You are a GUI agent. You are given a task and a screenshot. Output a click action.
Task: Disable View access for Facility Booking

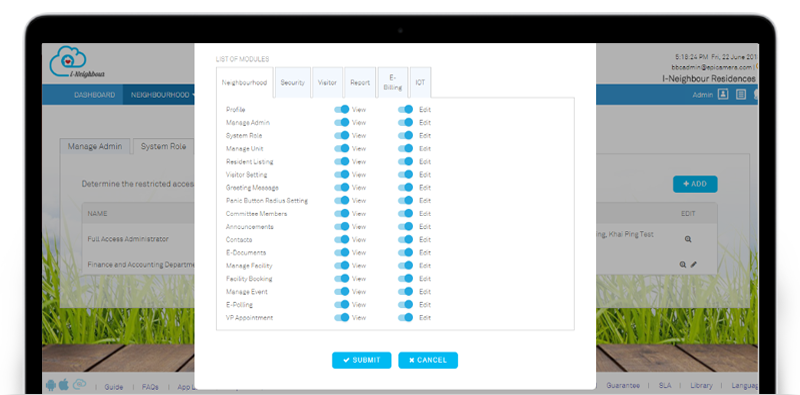[341, 278]
